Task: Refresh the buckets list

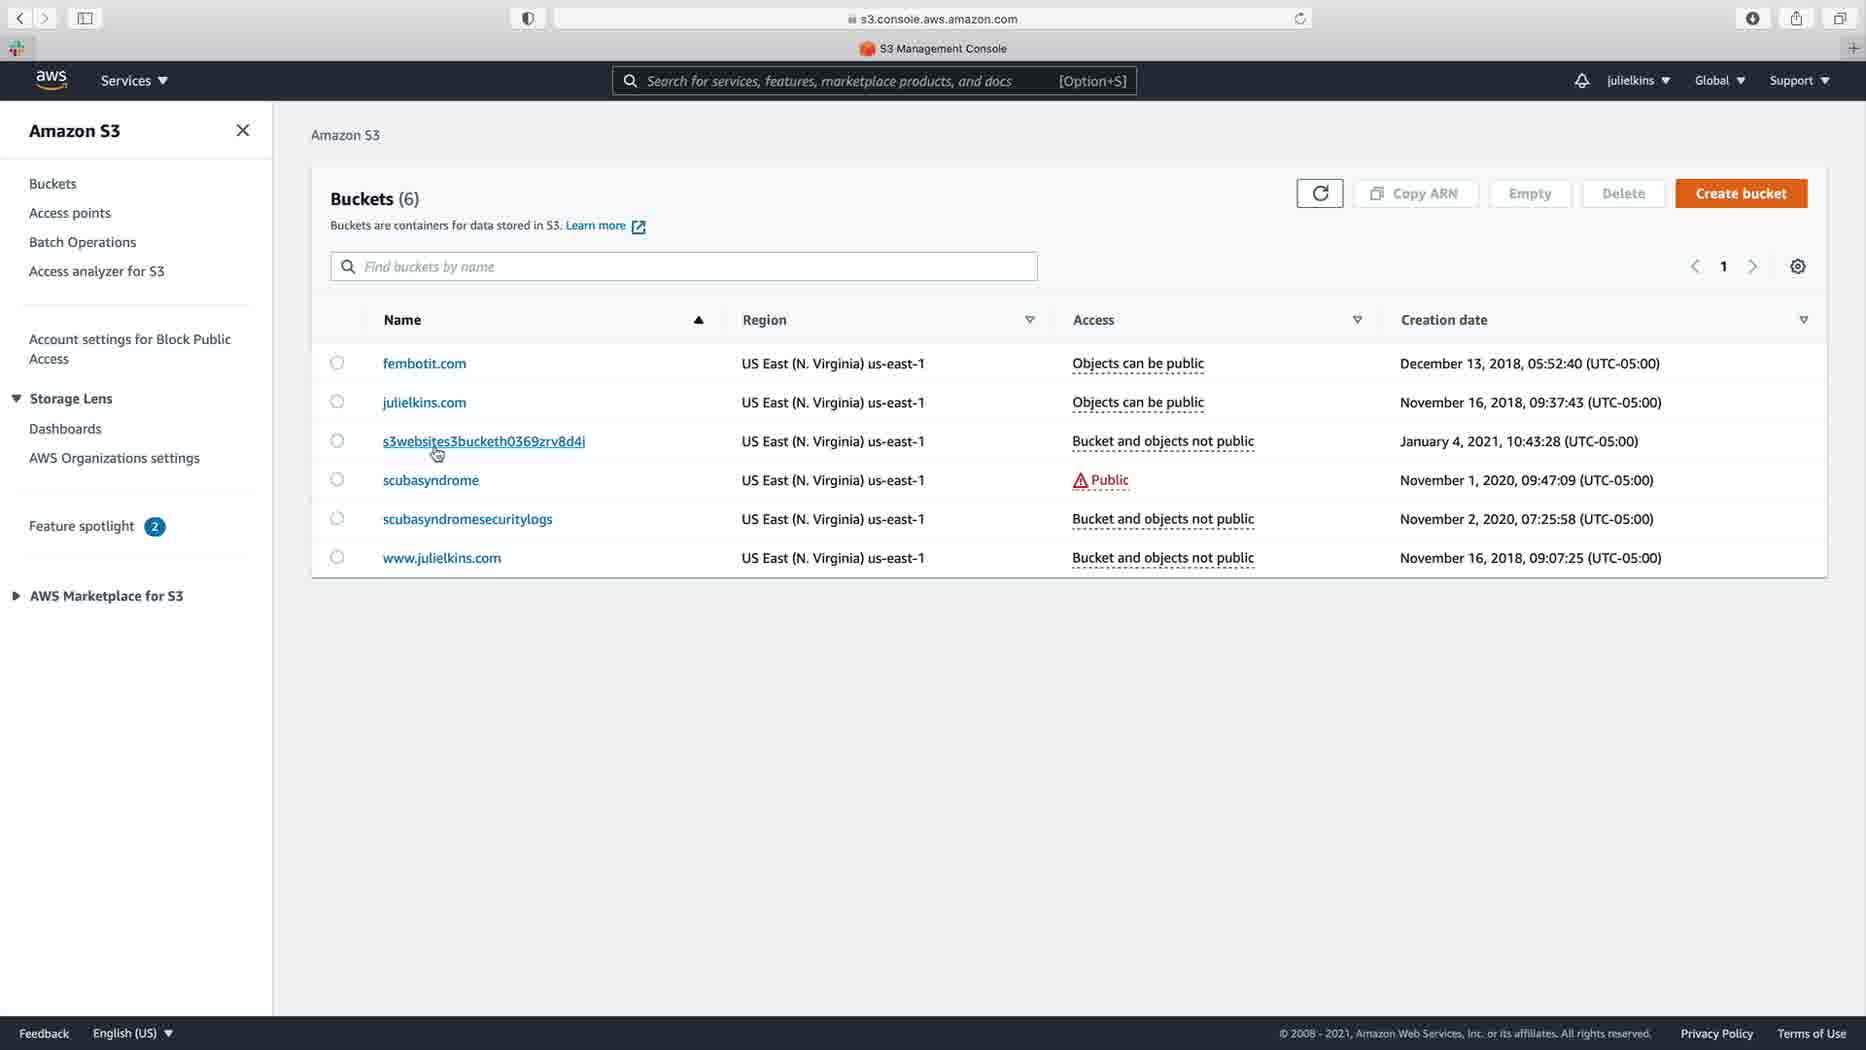Action: pos(1320,193)
